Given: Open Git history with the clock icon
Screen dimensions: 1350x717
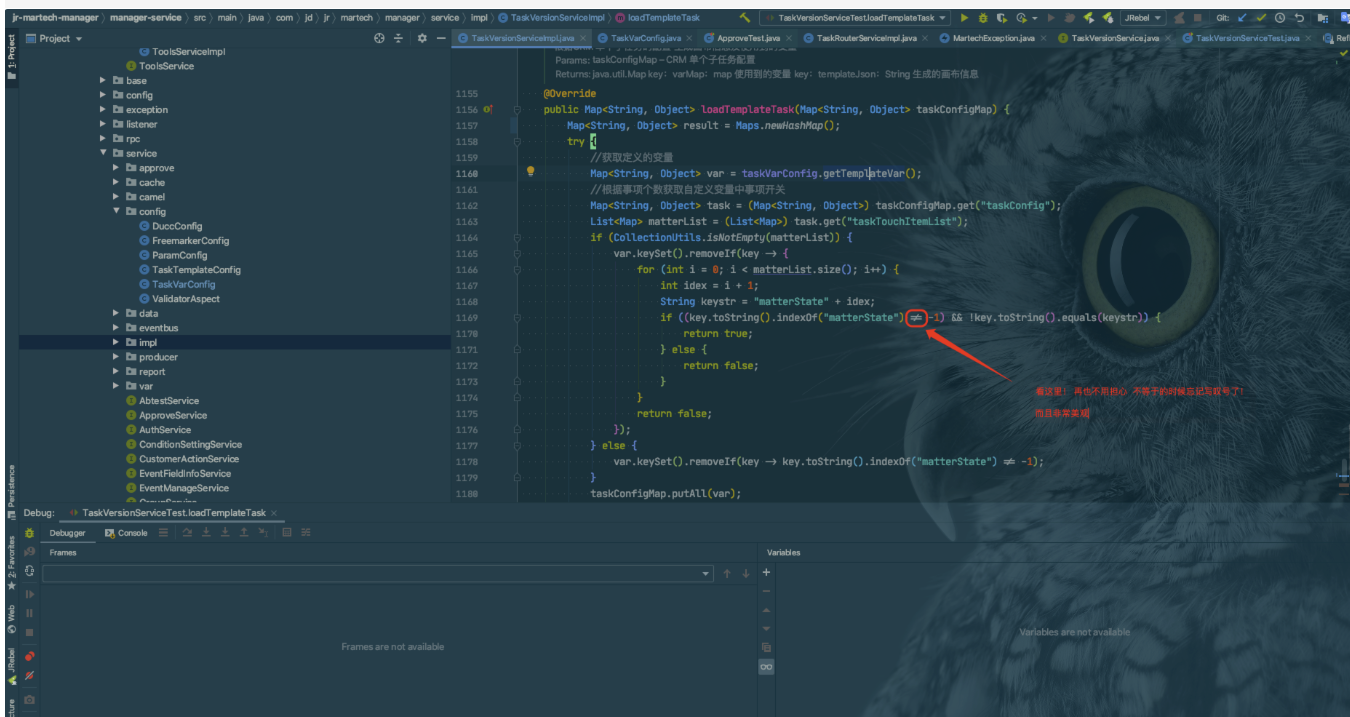Looking at the screenshot, I should click(1280, 18).
